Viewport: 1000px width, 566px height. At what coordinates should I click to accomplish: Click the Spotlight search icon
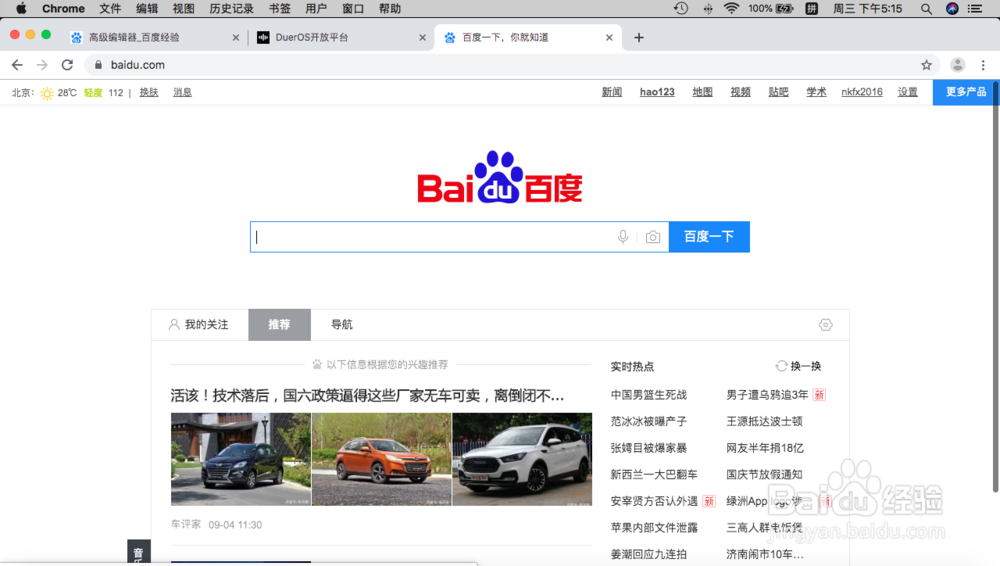(926, 8)
